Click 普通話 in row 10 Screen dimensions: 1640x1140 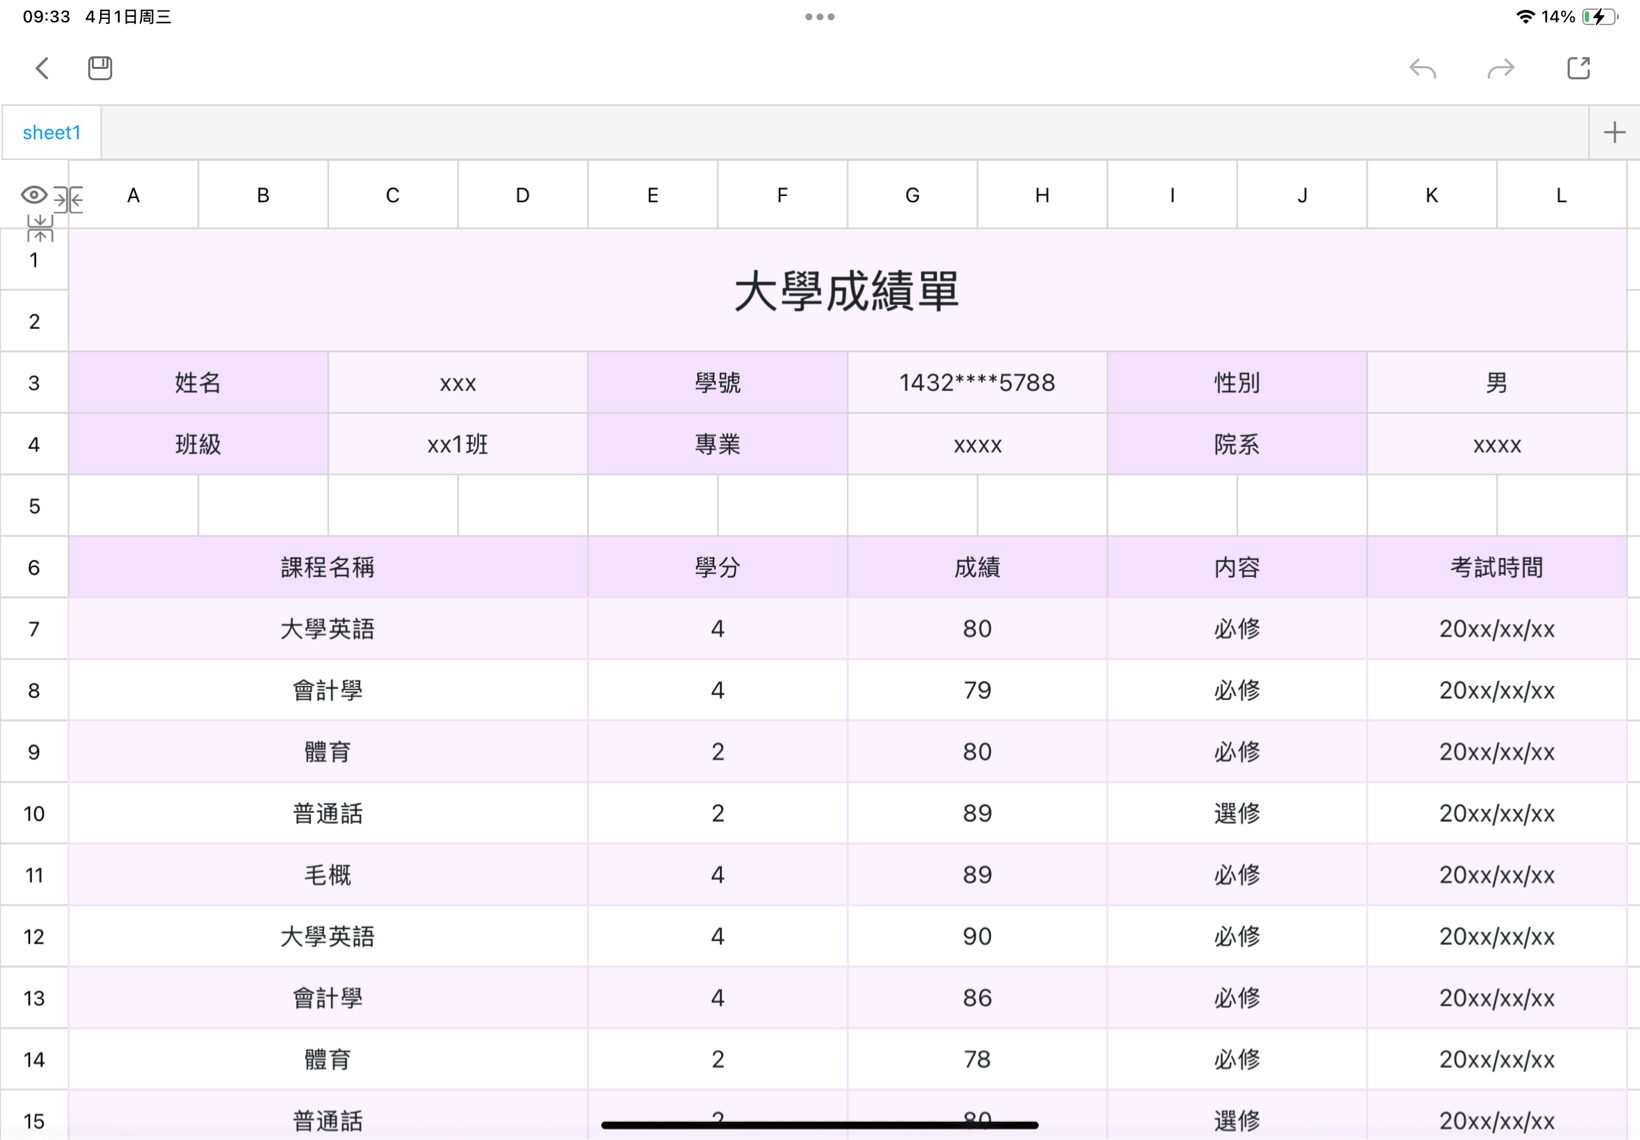[328, 813]
